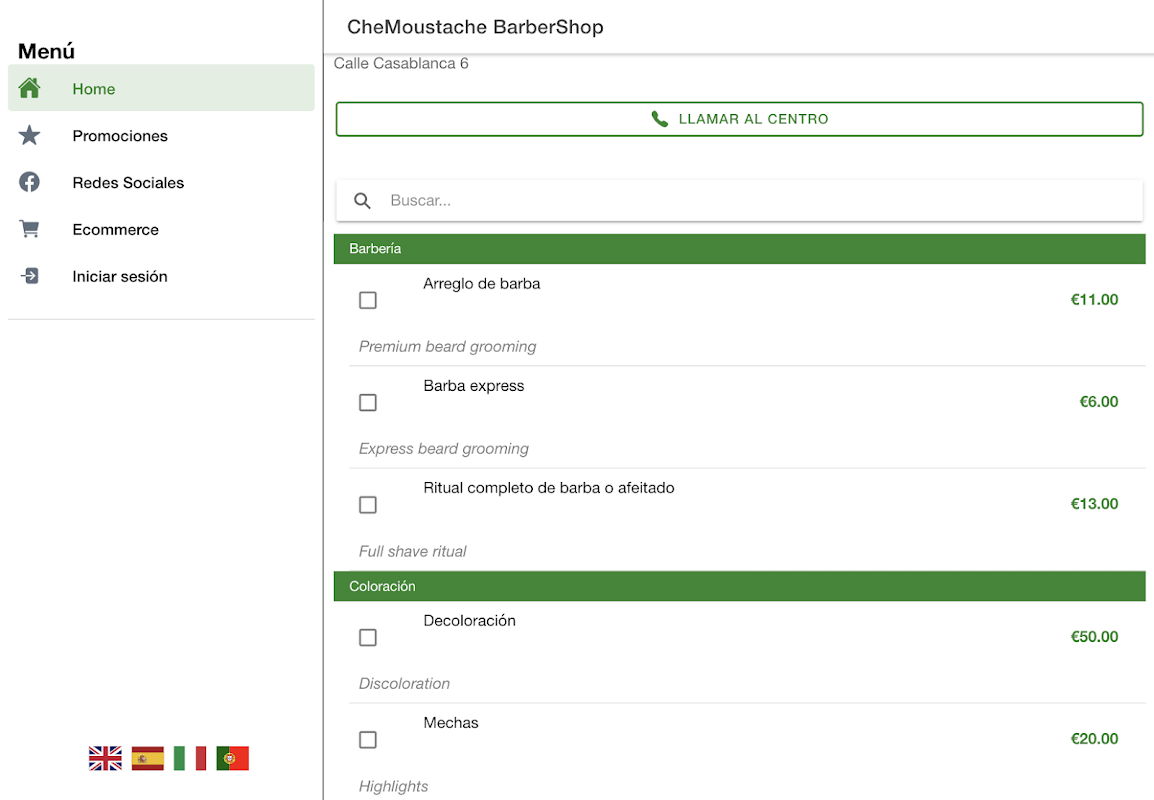
Task: Open the Promociones menu item
Action: [120, 136]
